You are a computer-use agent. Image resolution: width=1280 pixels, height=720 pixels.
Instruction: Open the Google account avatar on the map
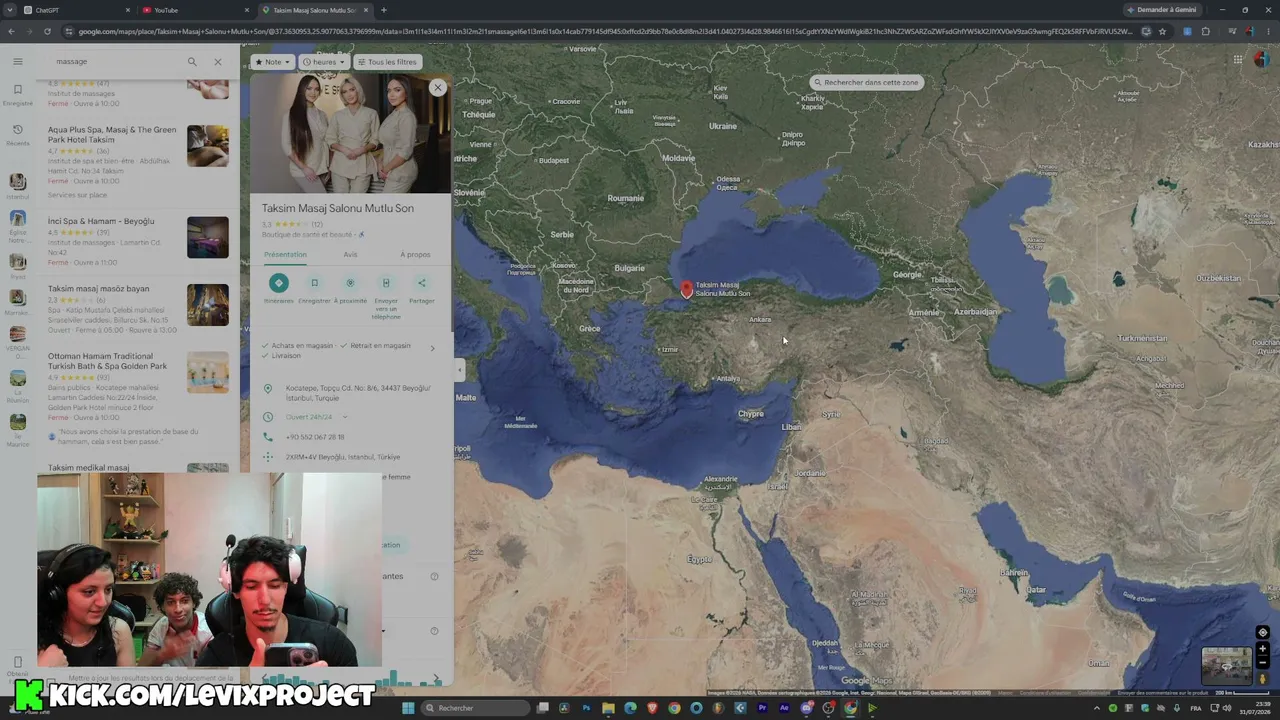[1262, 60]
